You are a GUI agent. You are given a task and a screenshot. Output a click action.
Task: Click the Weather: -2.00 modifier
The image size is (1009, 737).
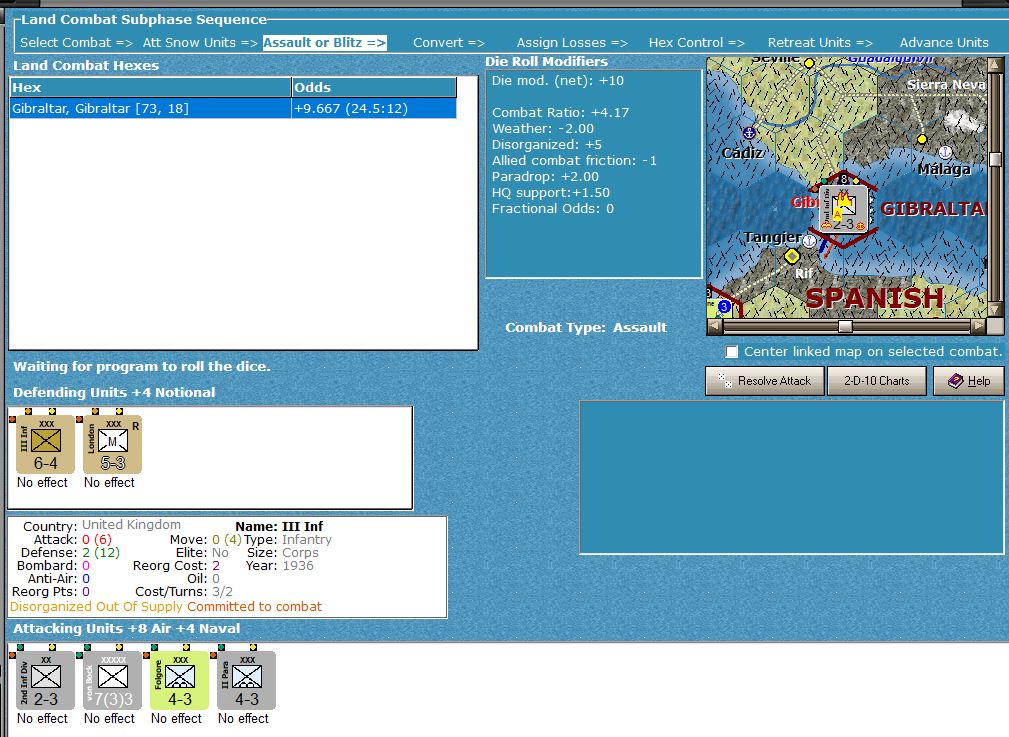542,129
